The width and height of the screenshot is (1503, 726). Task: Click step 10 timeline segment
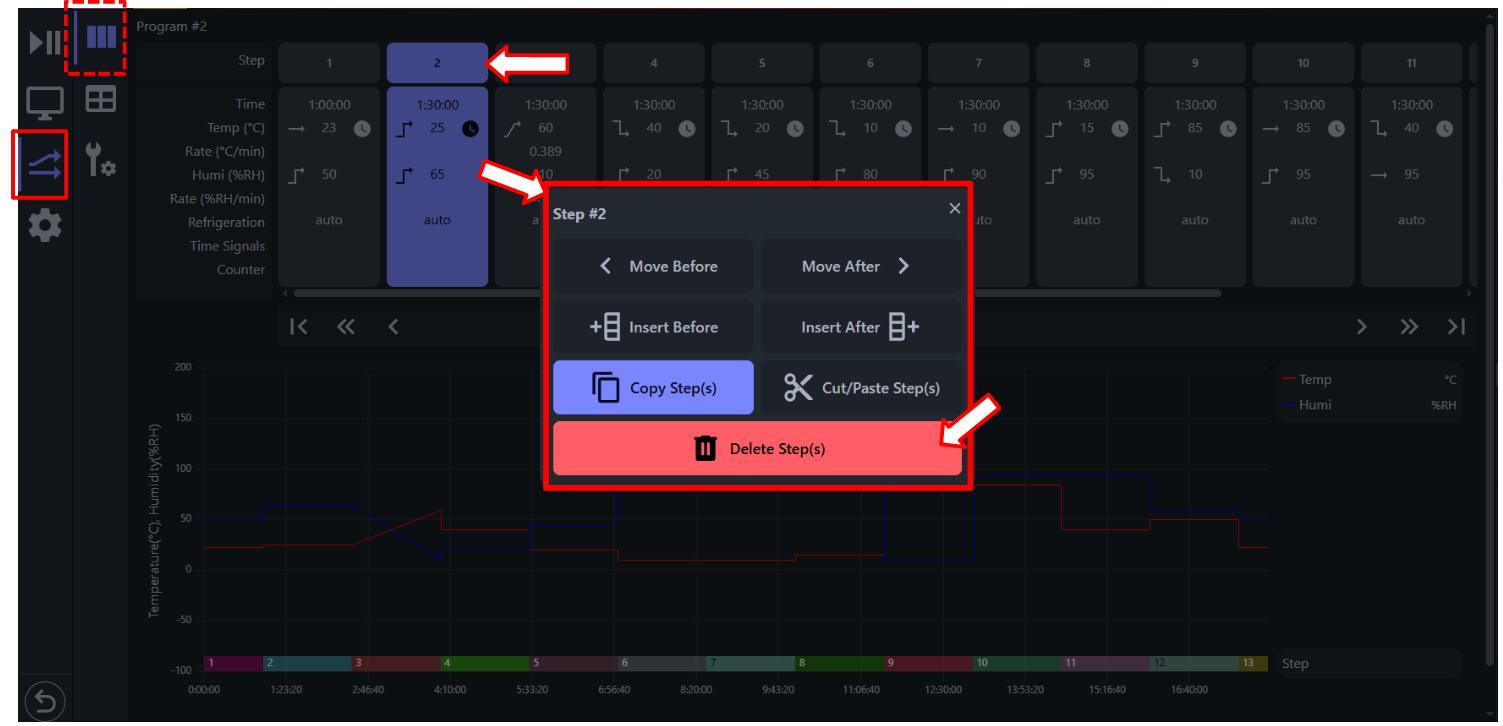1016,663
